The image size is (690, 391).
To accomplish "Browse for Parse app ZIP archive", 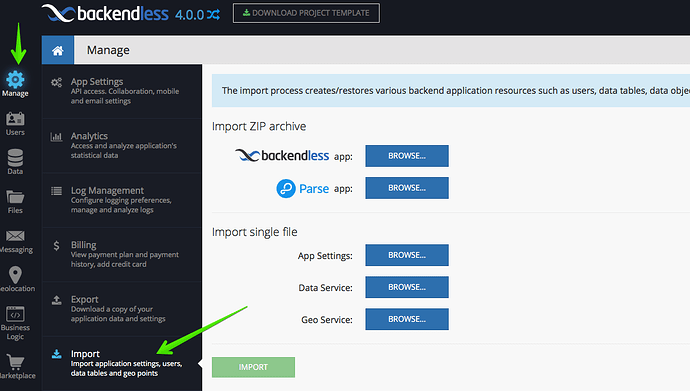I will 407,188.
